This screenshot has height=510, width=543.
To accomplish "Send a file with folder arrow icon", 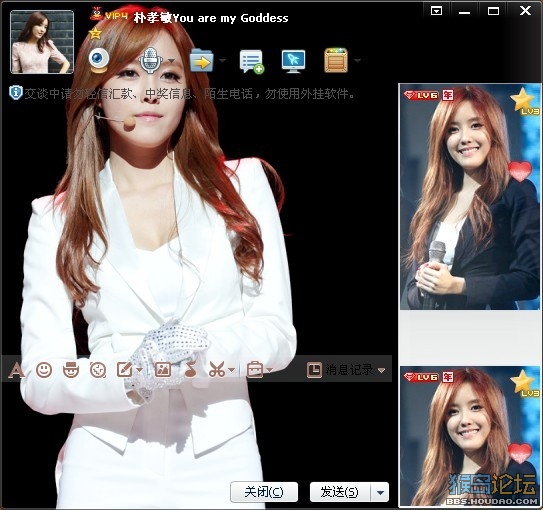I will [202, 60].
